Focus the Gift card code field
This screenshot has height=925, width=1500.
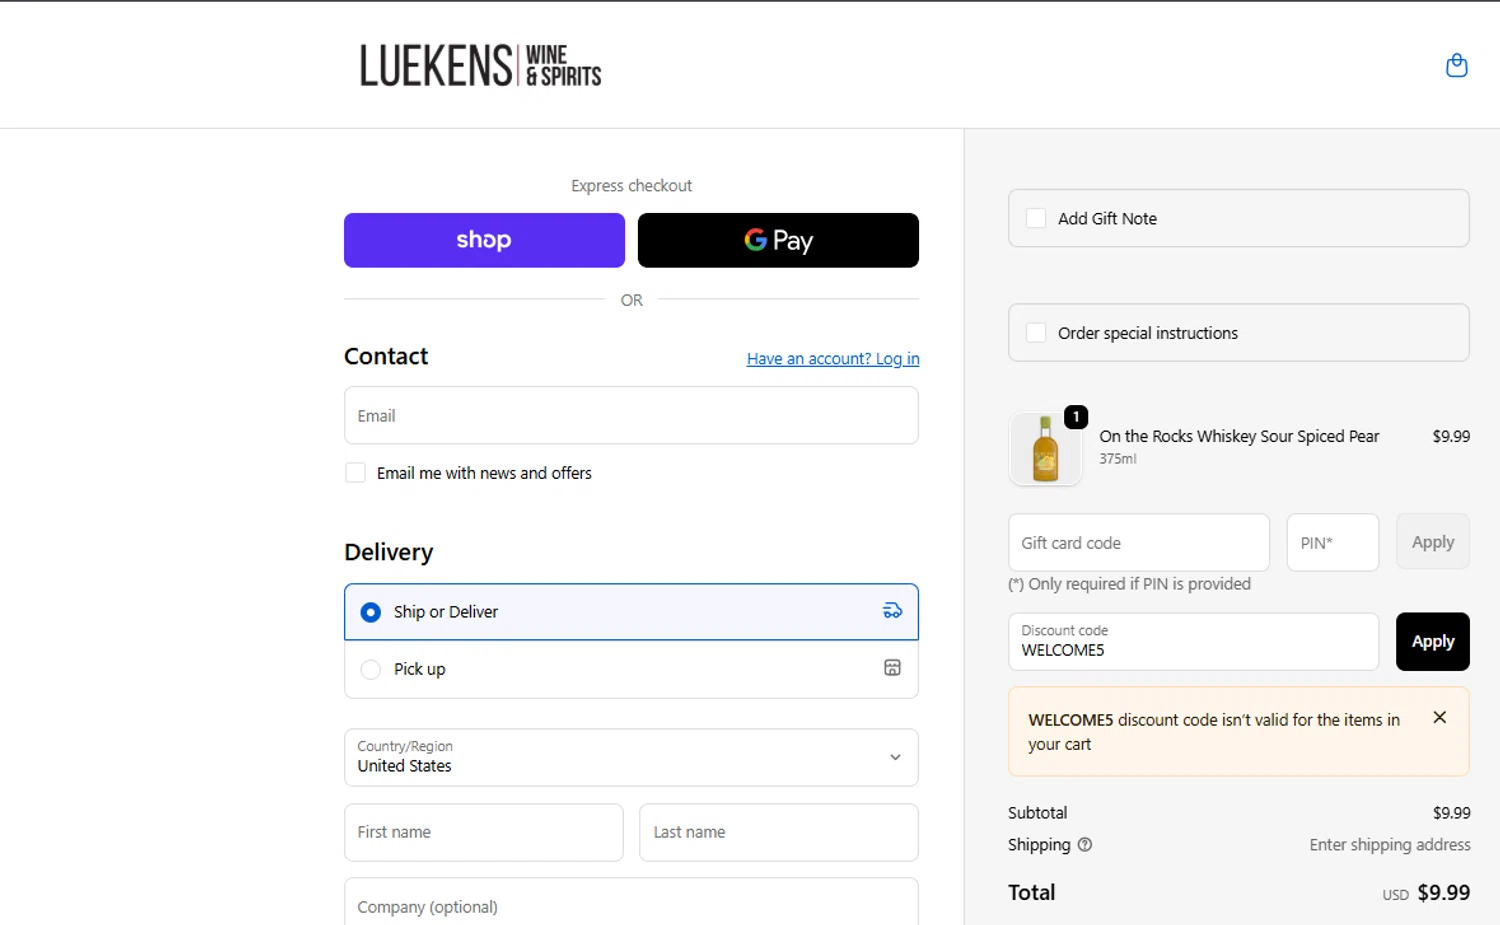tap(1138, 542)
